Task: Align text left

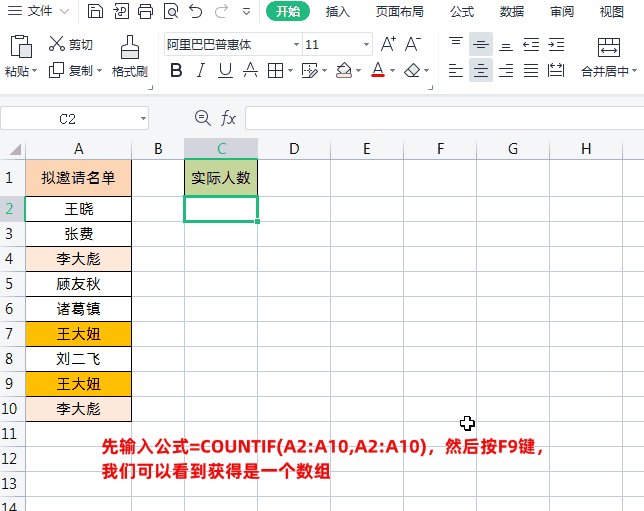Action: click(456, 71)
